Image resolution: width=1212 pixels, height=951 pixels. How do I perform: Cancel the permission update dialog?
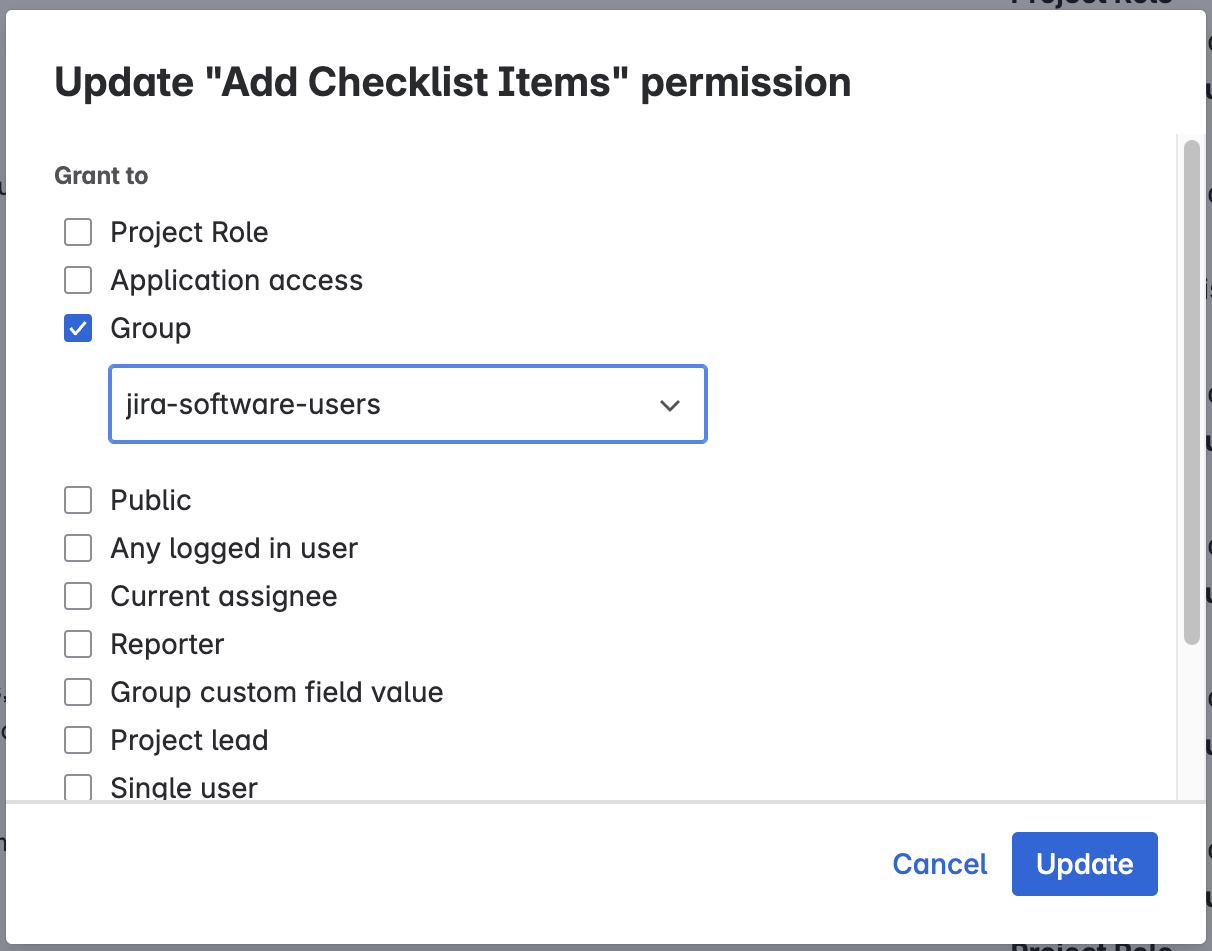coord(939,864)
